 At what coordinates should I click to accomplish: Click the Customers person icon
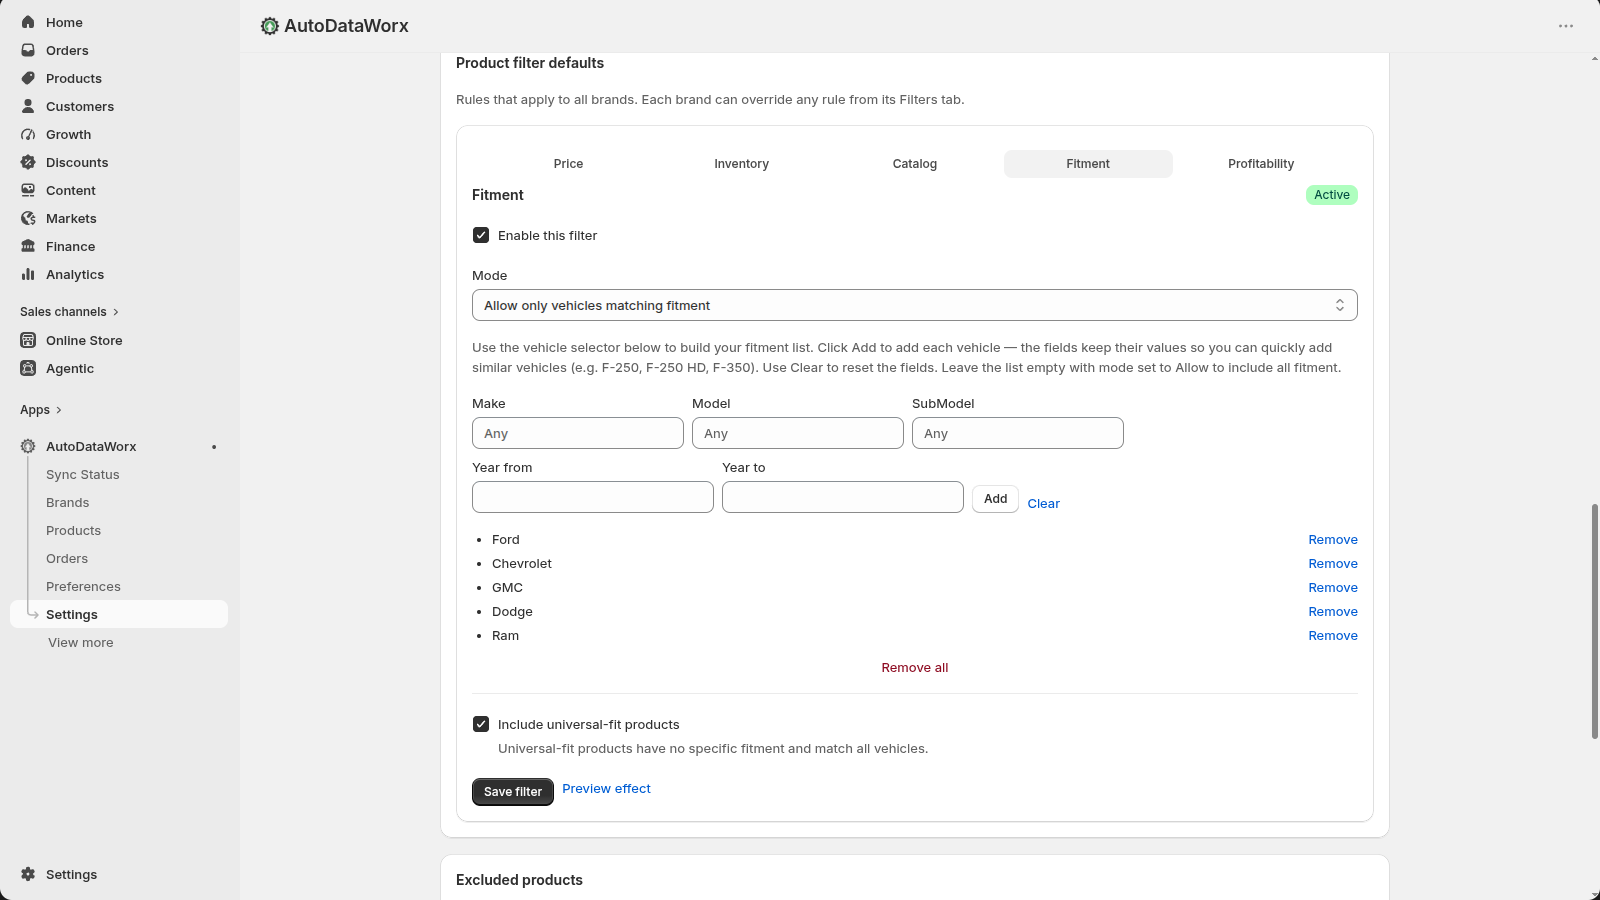click(28, 106)
